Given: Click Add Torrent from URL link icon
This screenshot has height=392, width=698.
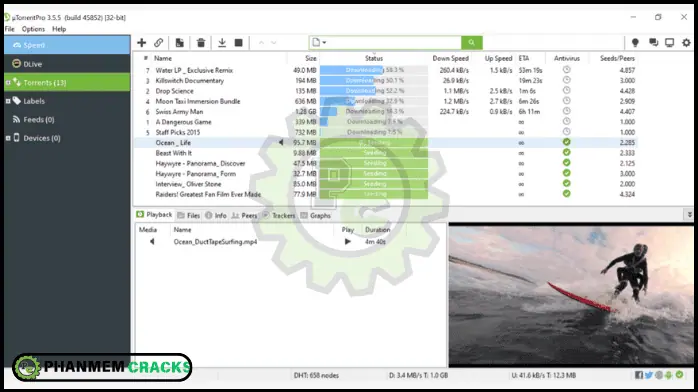Looking at the screenshot, I should tap(158, 43).
